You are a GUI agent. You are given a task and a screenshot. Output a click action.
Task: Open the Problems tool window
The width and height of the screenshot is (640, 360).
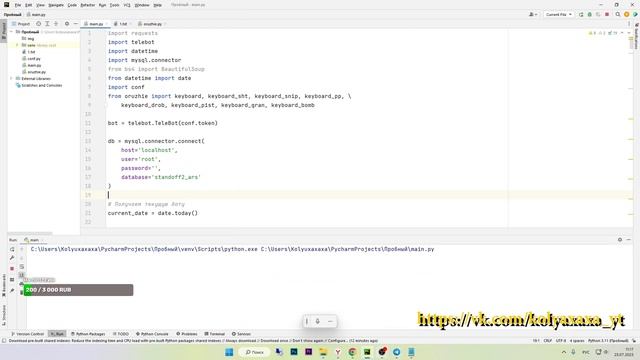(x=187, y=334)
